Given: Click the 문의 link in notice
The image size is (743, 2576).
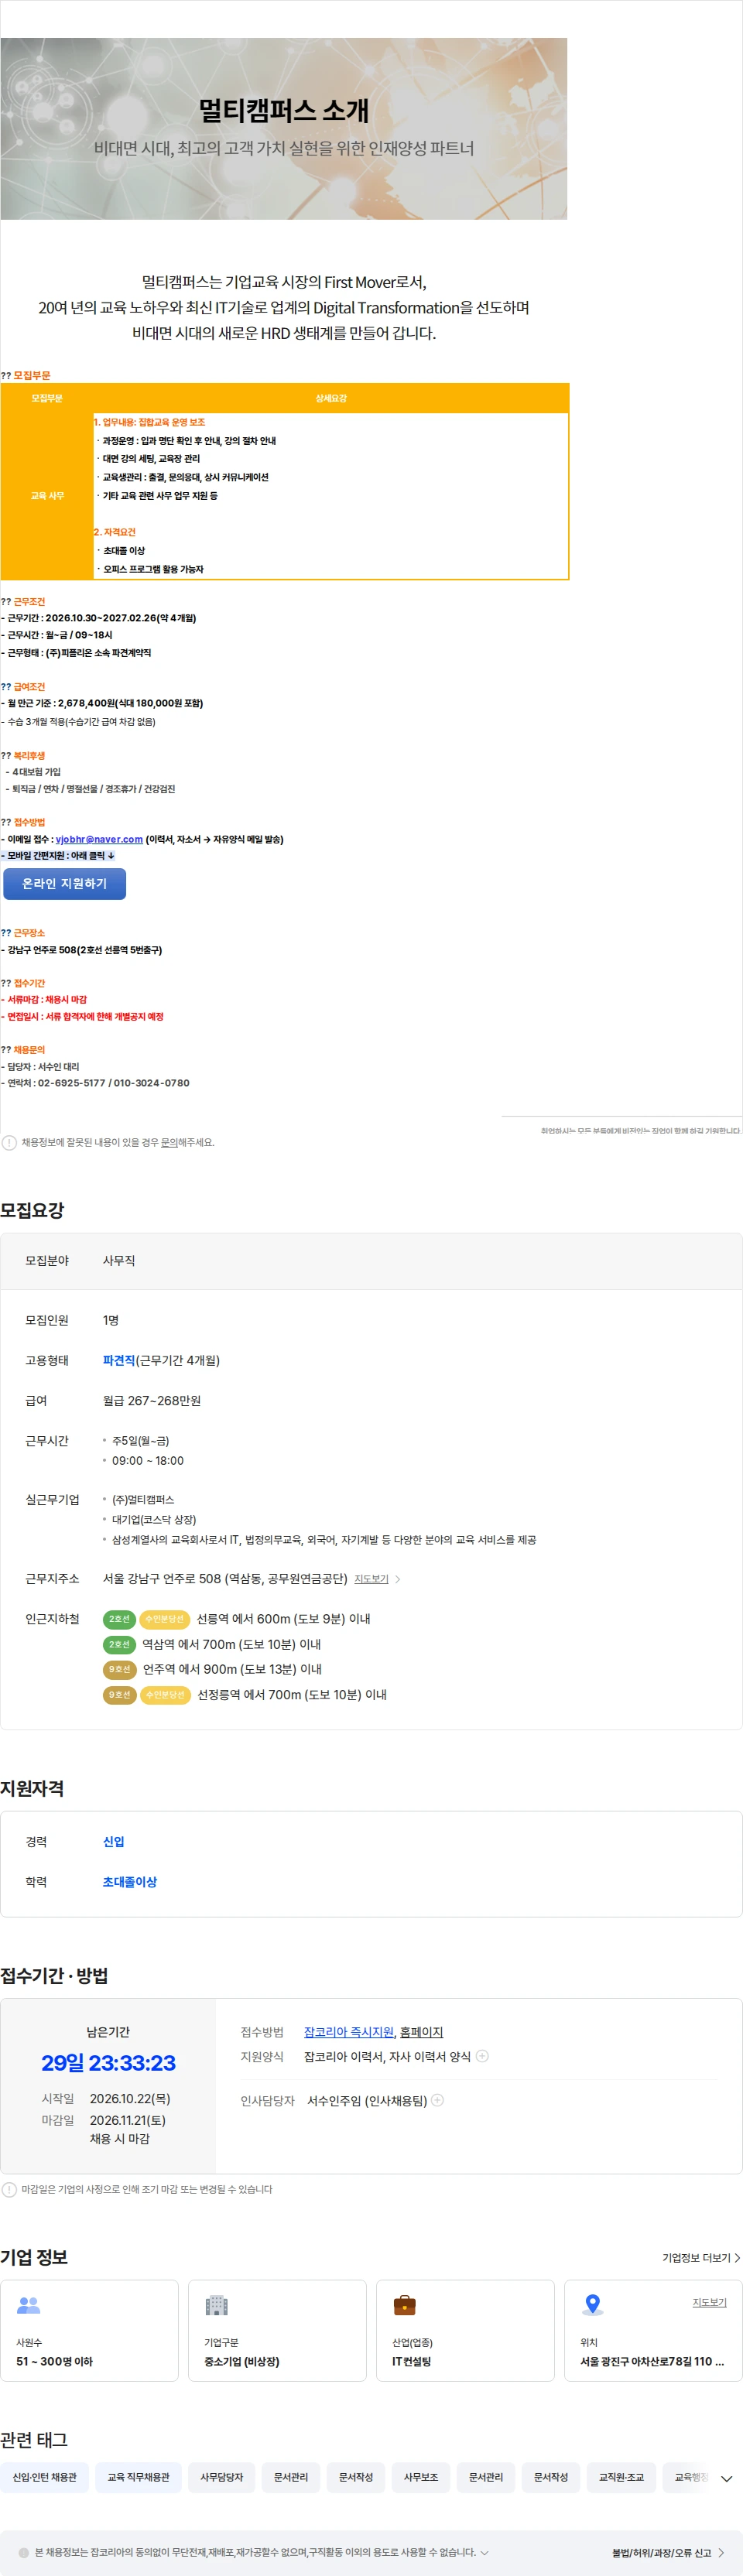Looking at the screenshot, I should click(169, 1142).
